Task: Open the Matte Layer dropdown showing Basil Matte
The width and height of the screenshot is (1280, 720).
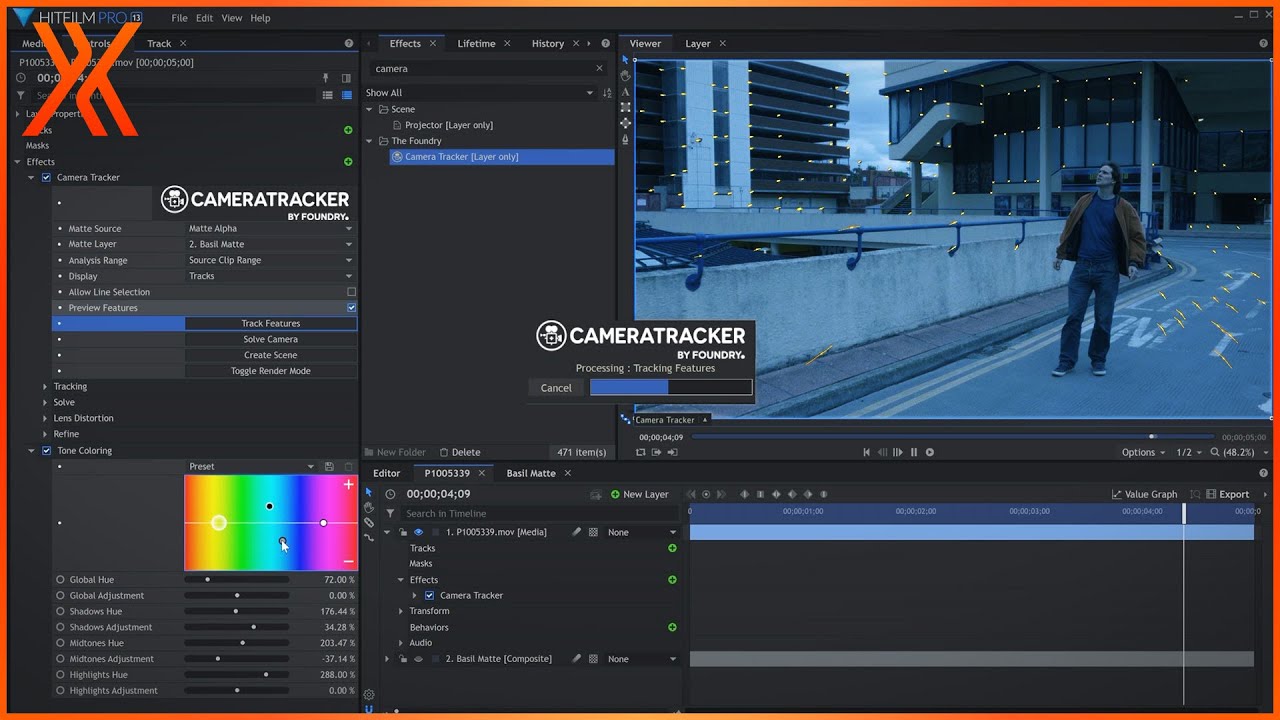Action: (269, 243)
